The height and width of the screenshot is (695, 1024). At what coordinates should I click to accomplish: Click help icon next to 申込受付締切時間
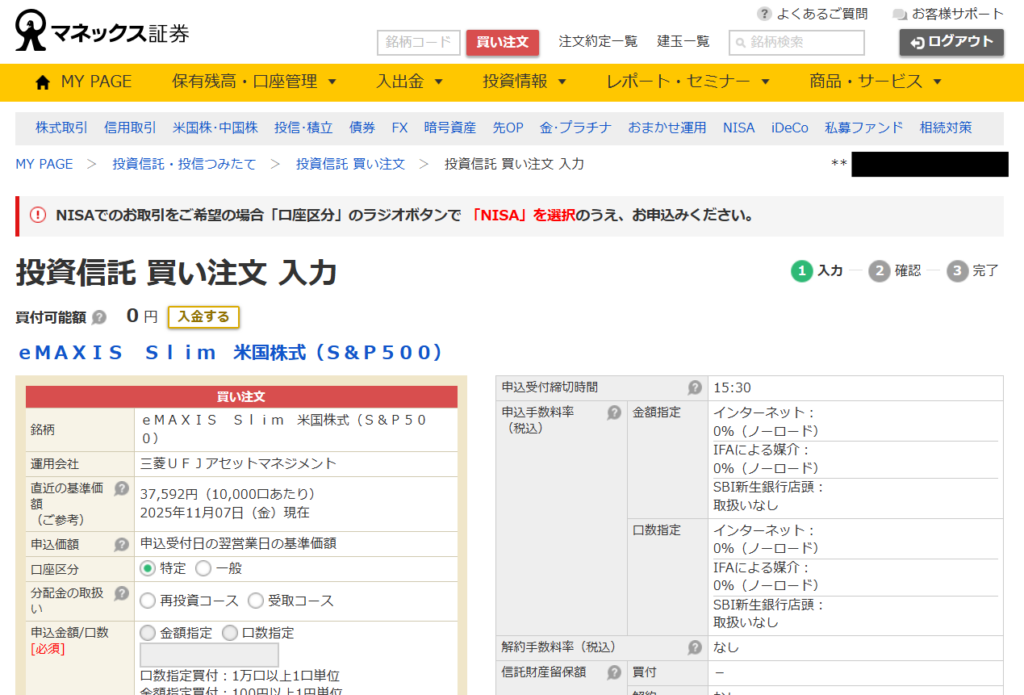point(695,387)
